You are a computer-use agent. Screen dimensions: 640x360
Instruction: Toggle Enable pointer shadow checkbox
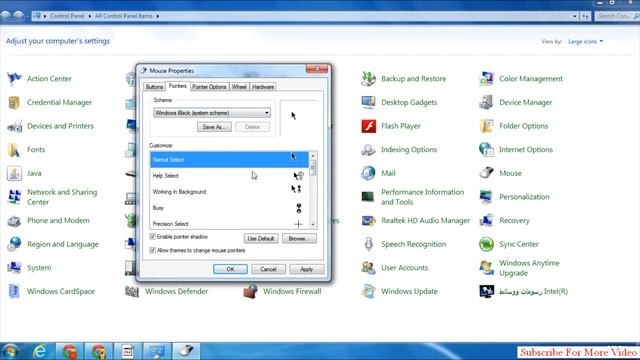[153, 237]
